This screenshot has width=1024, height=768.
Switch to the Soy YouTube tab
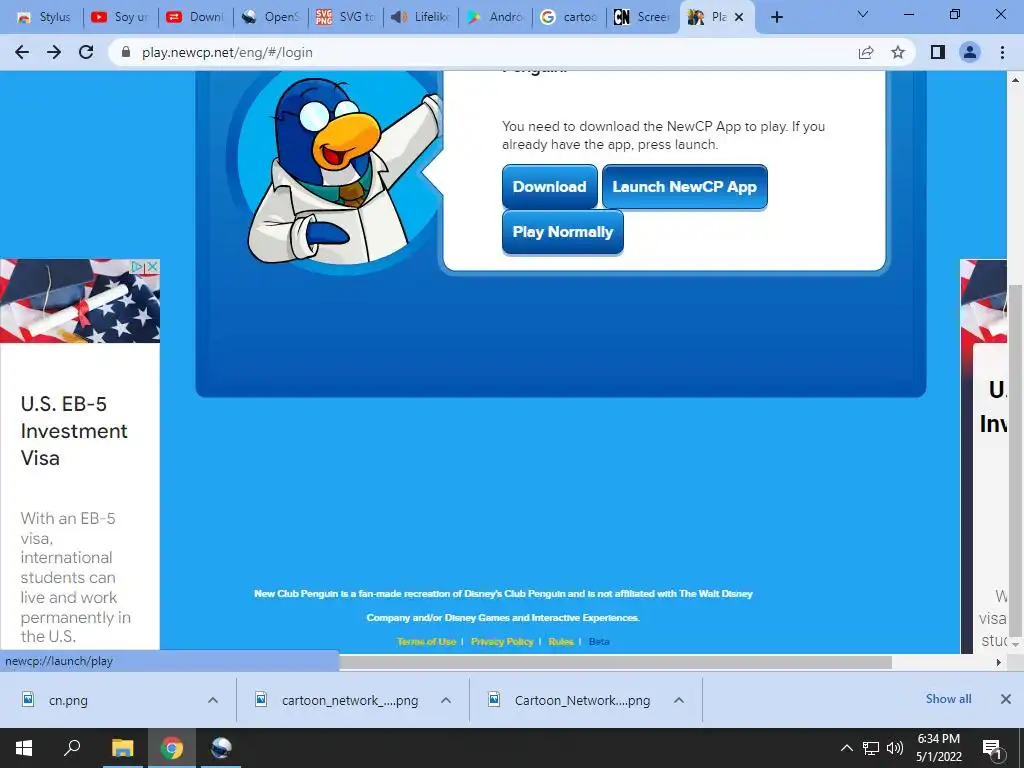click(120, 17)
